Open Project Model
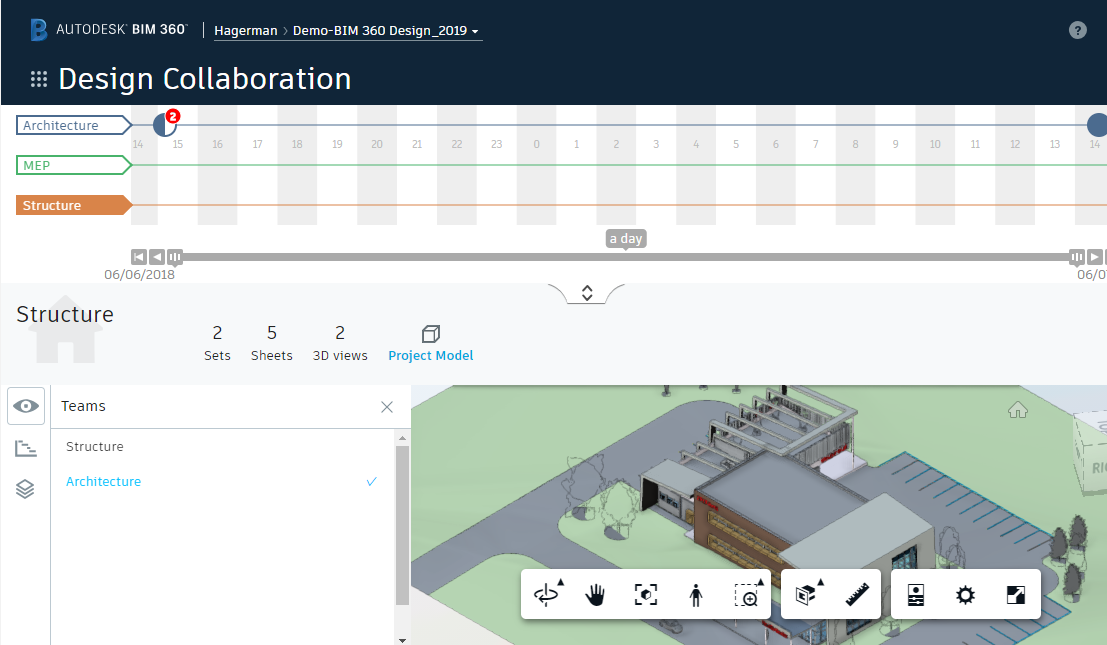Image resolution: width=1107 pixels, height=645 pixels. (x=430, y=344)
